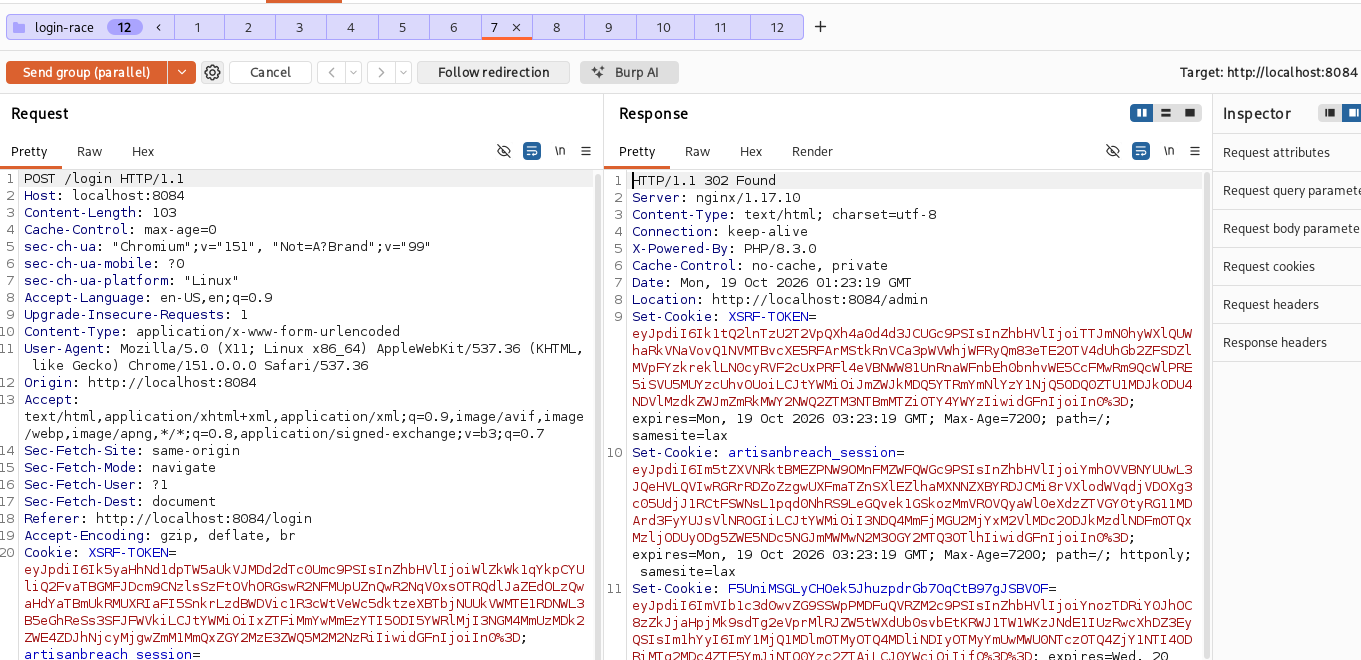Click the Location header in response
The width and height of the screenshot is (1361, 660).
(x=780, y=300)
